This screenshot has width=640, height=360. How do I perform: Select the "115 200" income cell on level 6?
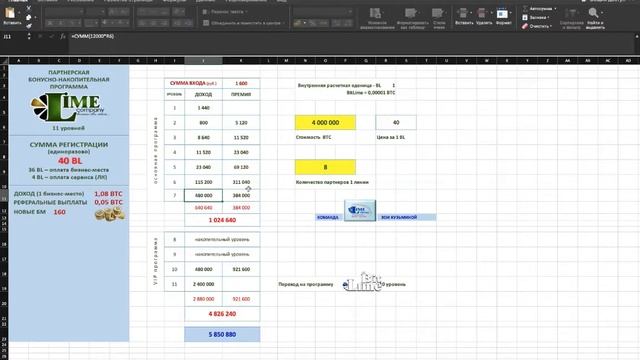coord(203,182)
